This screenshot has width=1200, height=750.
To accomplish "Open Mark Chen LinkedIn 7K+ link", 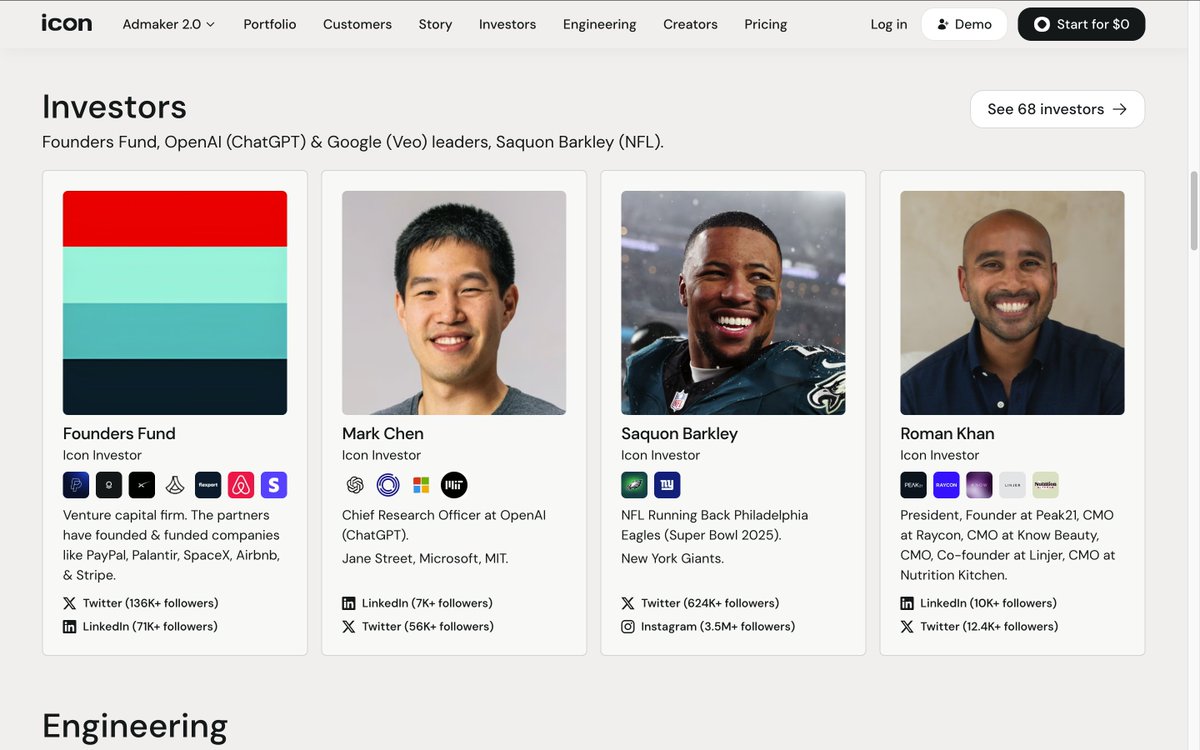I will click(417, 603).
